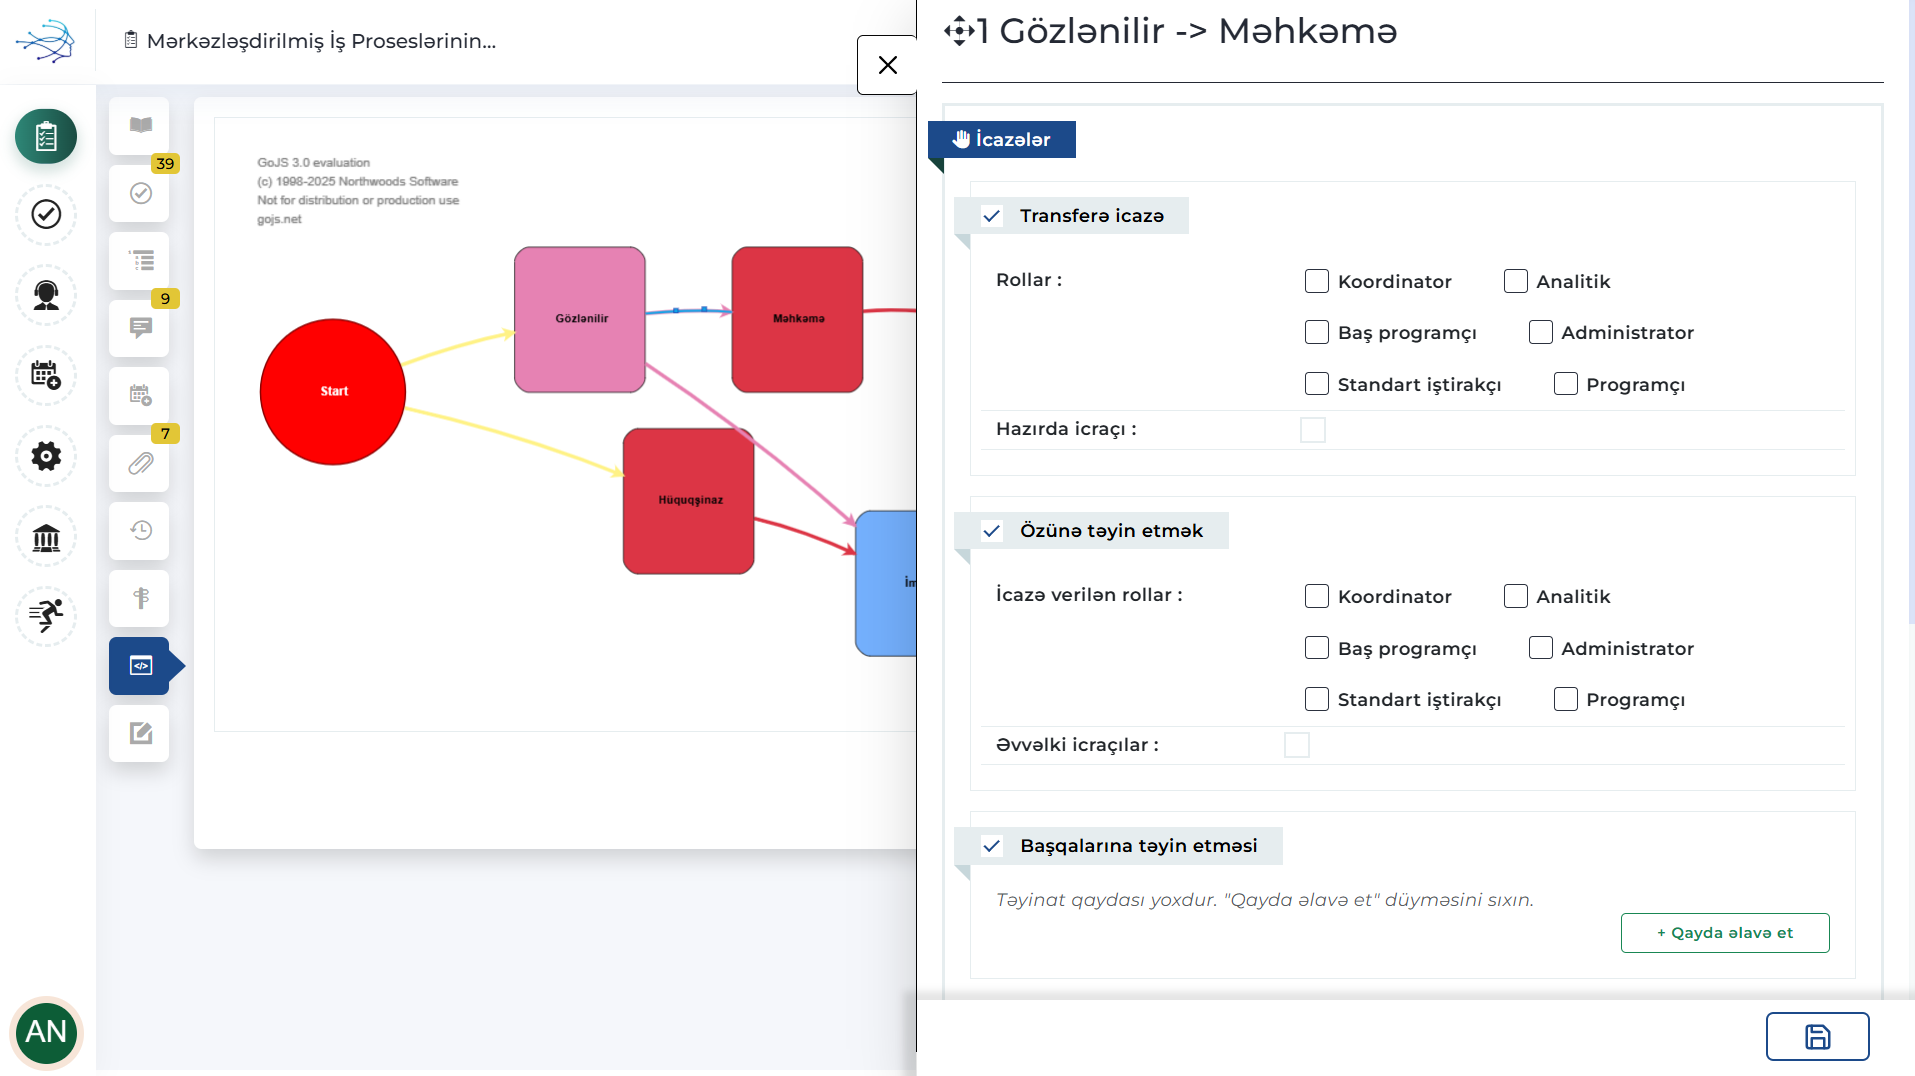The height and width of the screenshot is (1076, 1915).
Task: Open the support agent headset icon
Action: [46, 295]
